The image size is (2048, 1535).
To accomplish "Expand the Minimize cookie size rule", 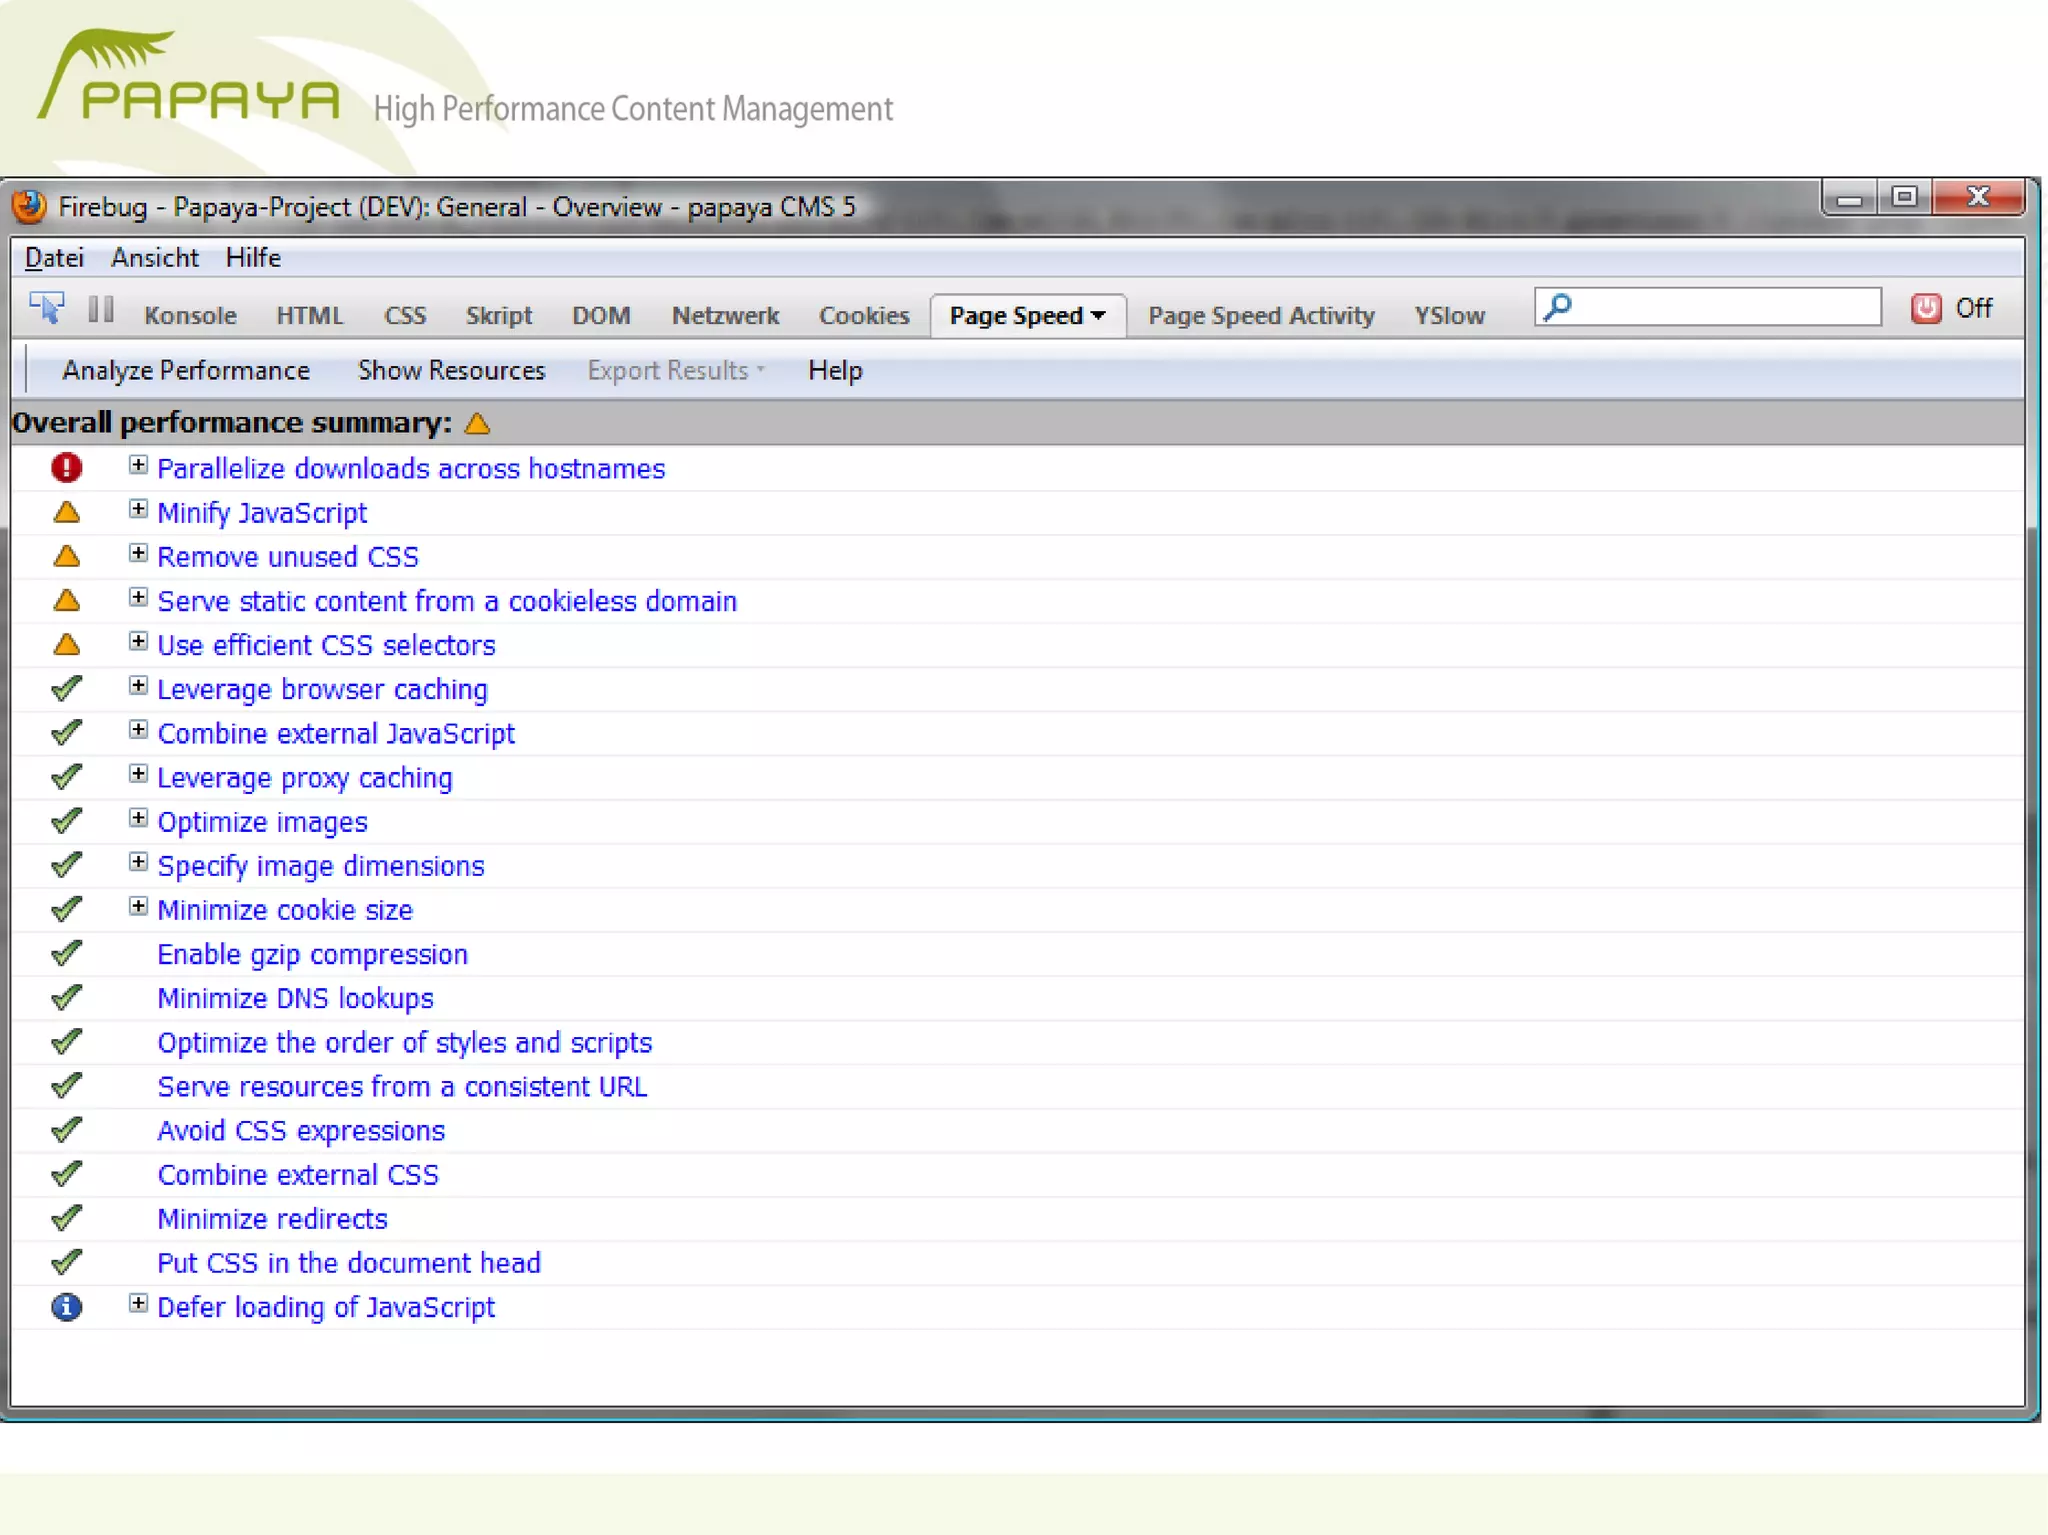I will [138, 906].
